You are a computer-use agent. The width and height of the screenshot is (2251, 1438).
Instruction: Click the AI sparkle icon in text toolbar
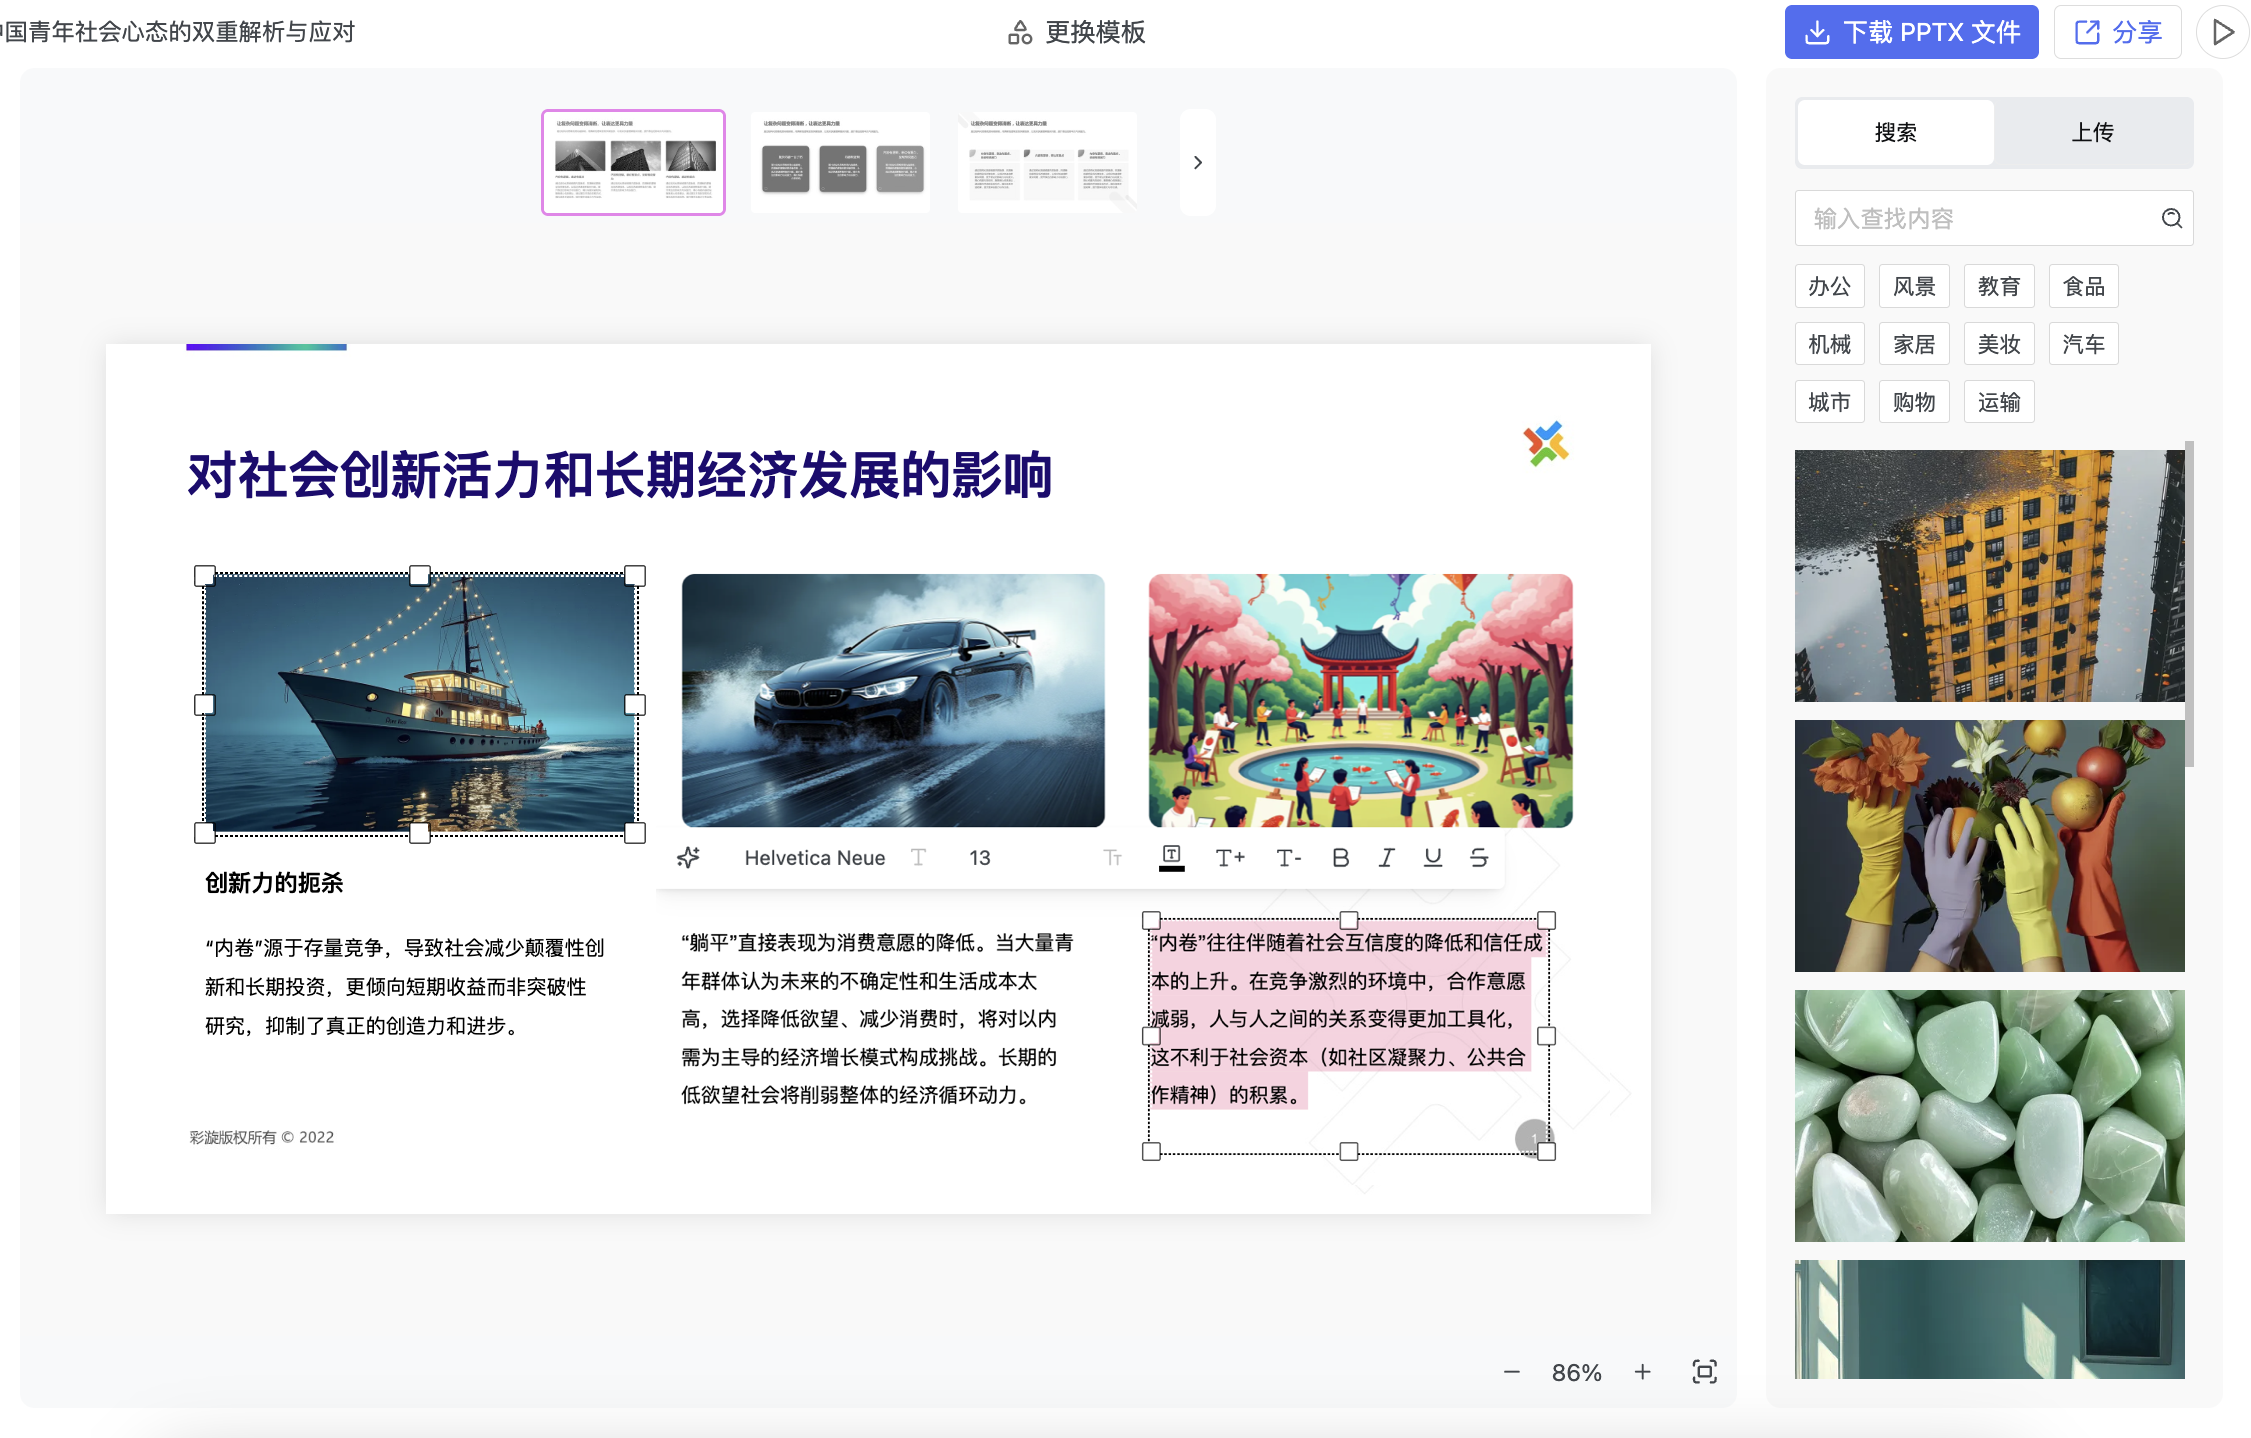click(688, 858)
